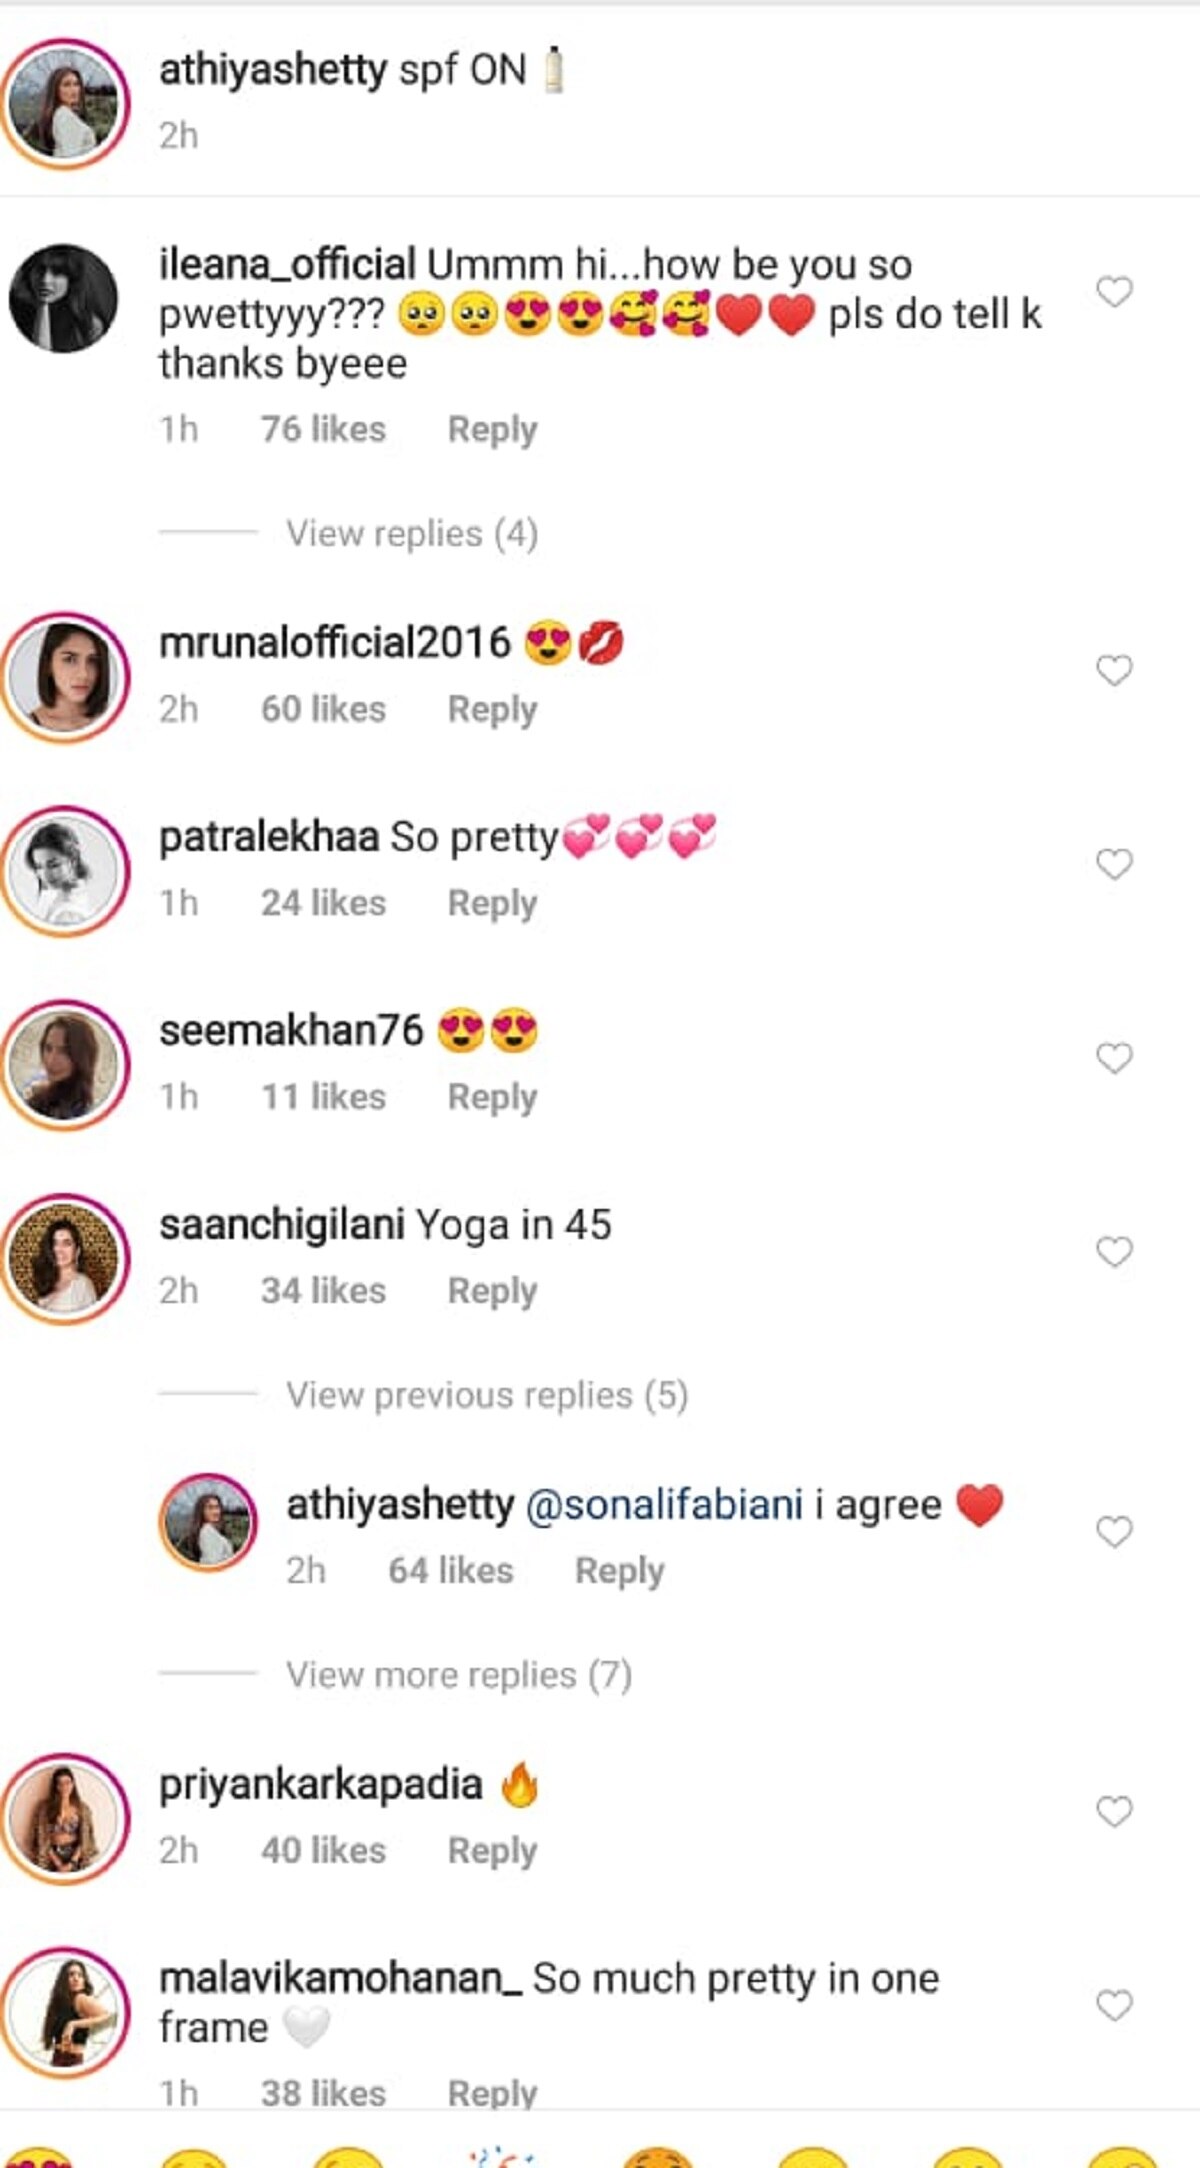Screen dimensions: 1200x2168
Task: Reply to patralekhaa's comment
Action: pos(492,903)
